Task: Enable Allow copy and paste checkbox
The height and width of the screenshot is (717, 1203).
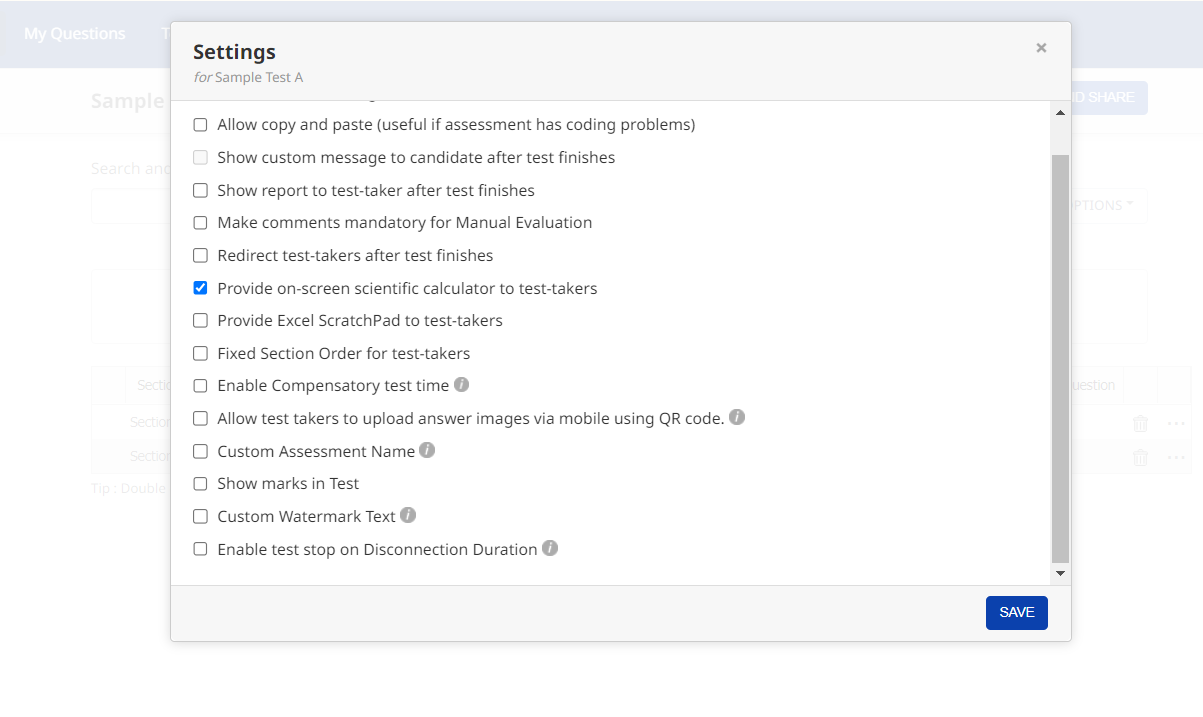Action: 200,125
